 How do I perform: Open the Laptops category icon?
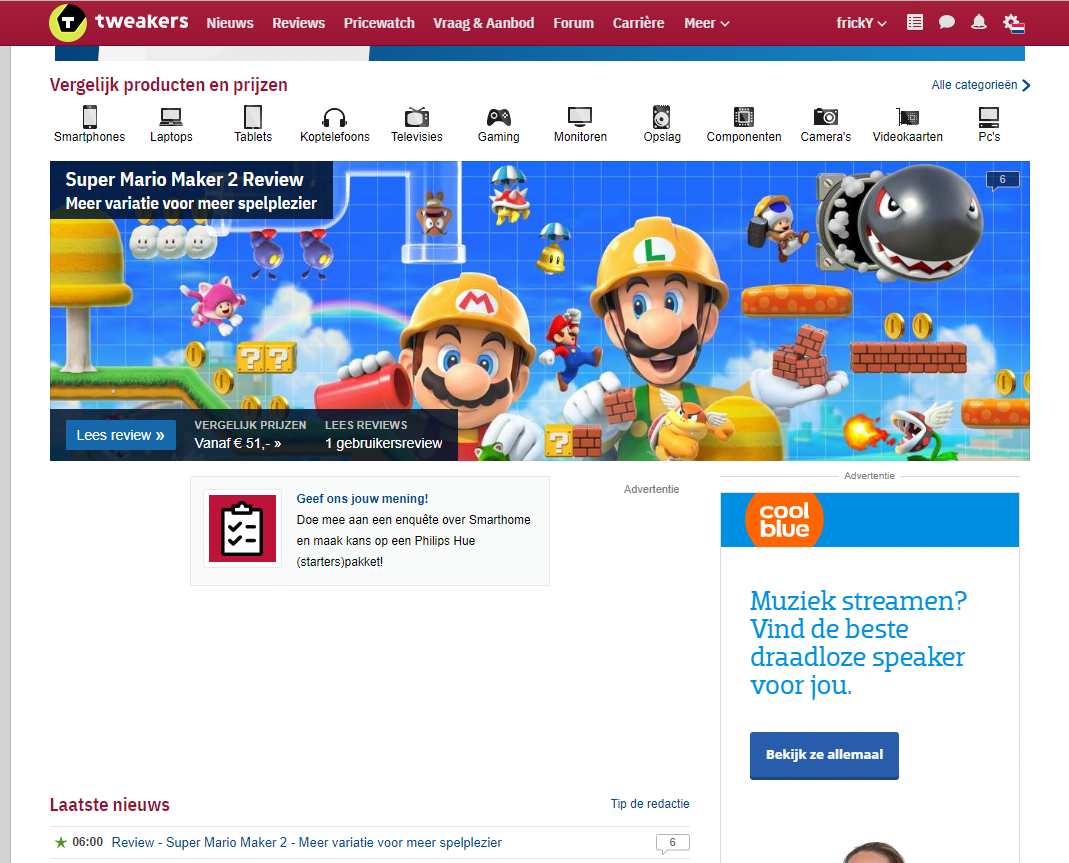pyautogui.click(x=171, y=117)
